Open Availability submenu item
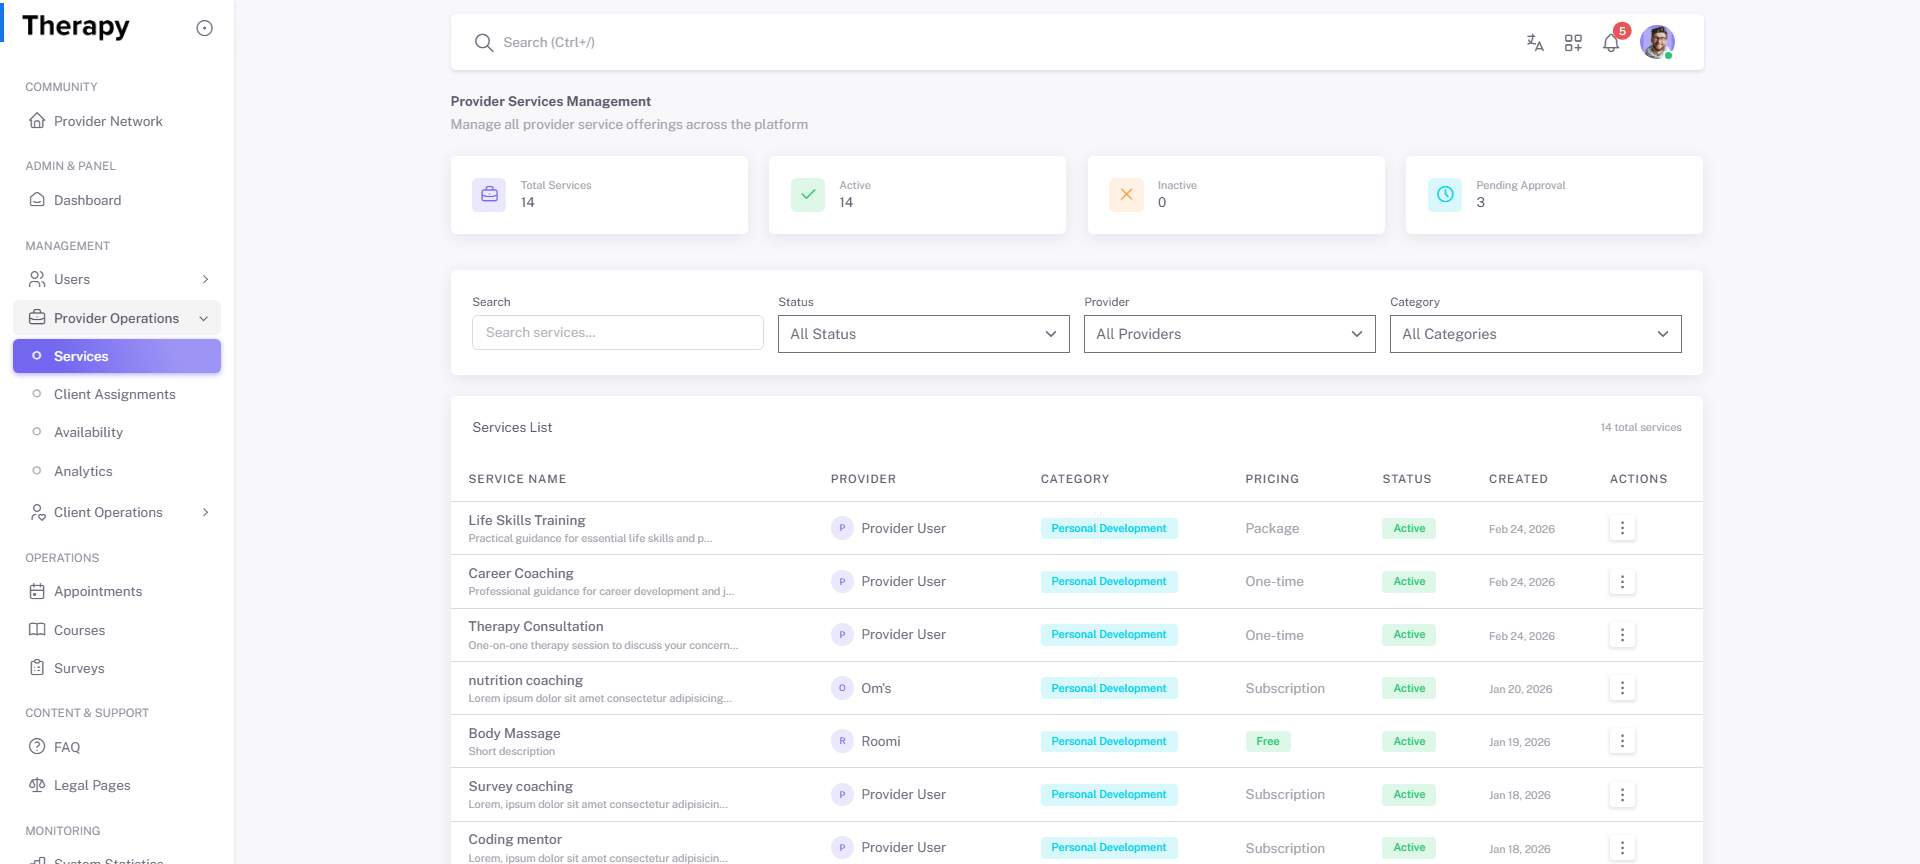This screenshot has width=1920, height=864. tap(117, 432)
